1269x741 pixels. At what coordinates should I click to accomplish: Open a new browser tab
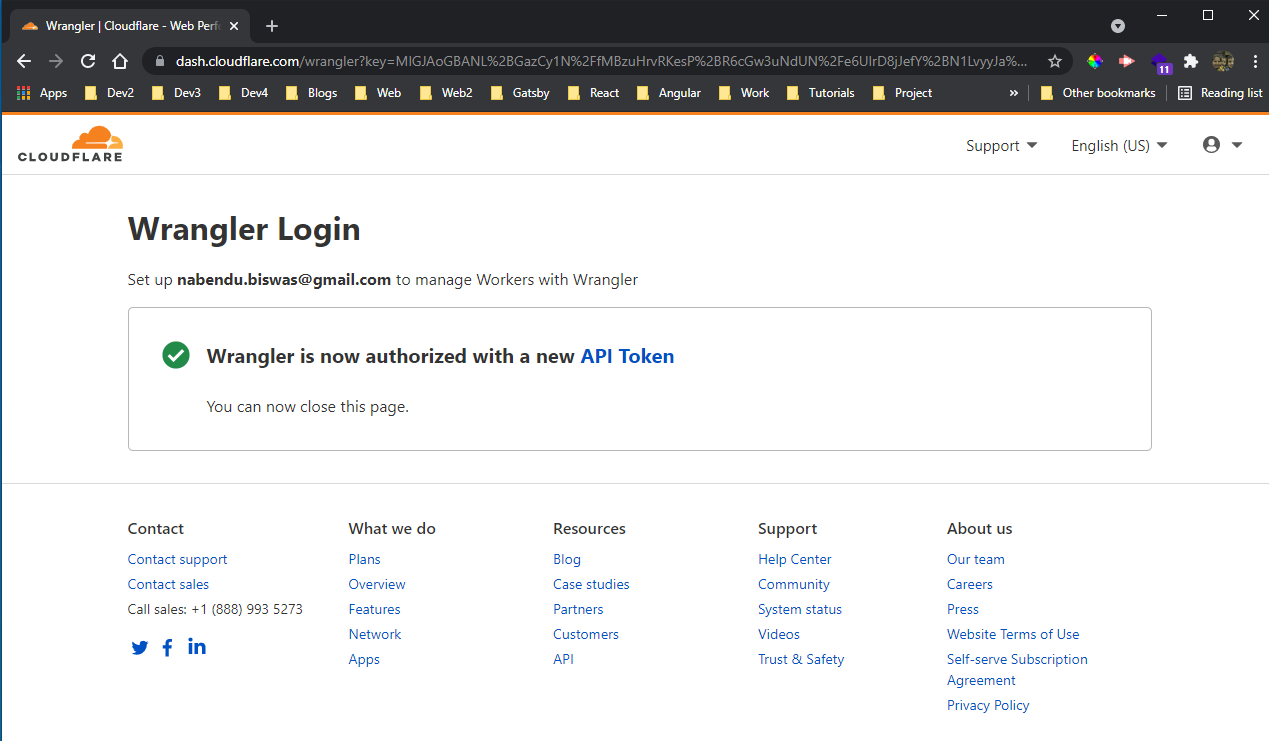(x=272, y=26)
